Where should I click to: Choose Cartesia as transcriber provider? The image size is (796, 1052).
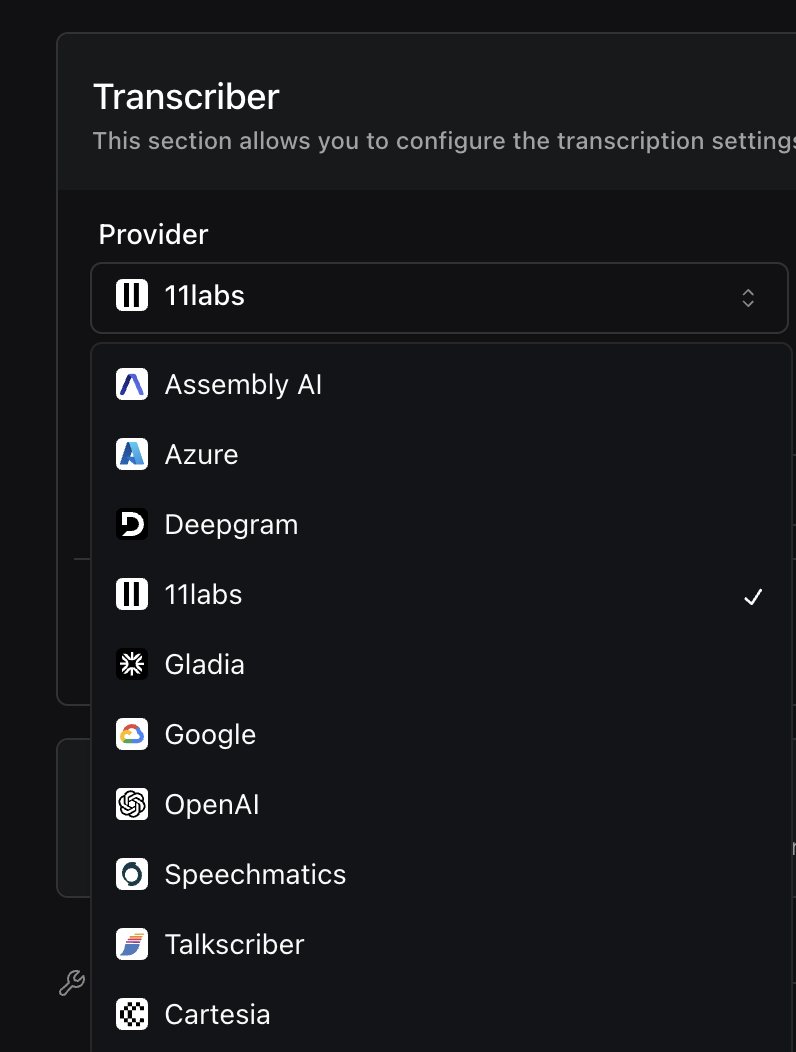tap(217, 1015)
